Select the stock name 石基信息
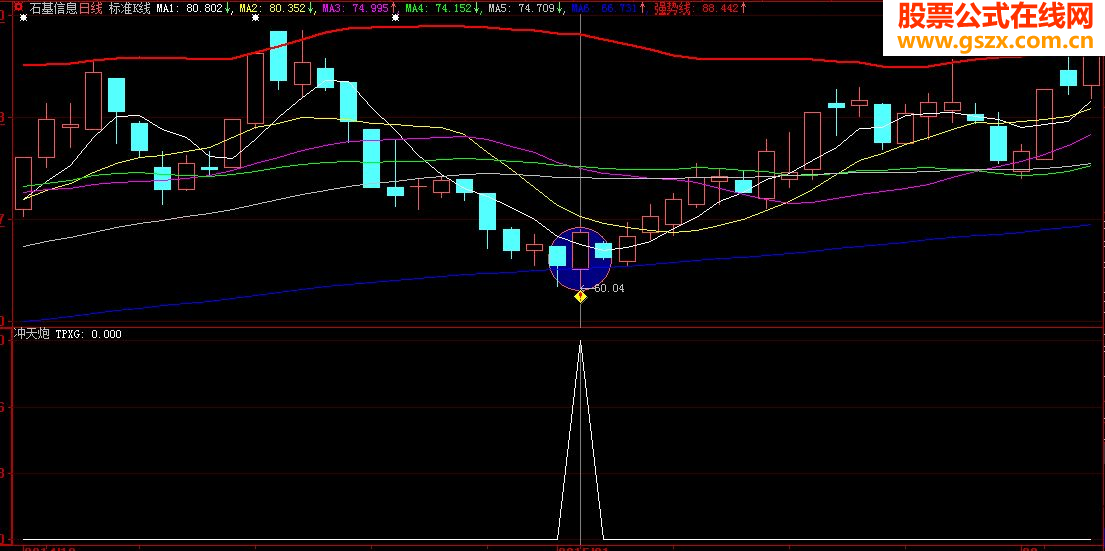The height and width of the screenshot is (551, 1105). [54, 8]
